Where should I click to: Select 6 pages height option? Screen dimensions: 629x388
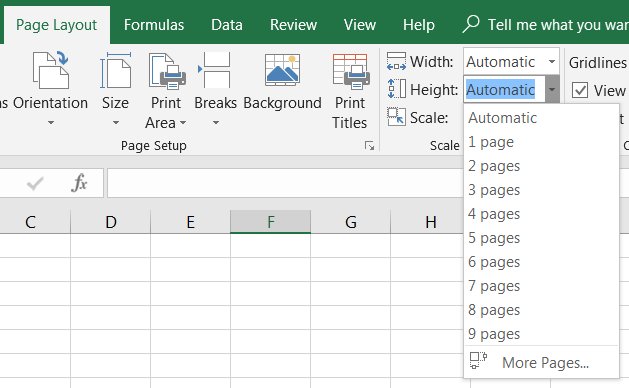pyautogui.click(x=541, y=262)
